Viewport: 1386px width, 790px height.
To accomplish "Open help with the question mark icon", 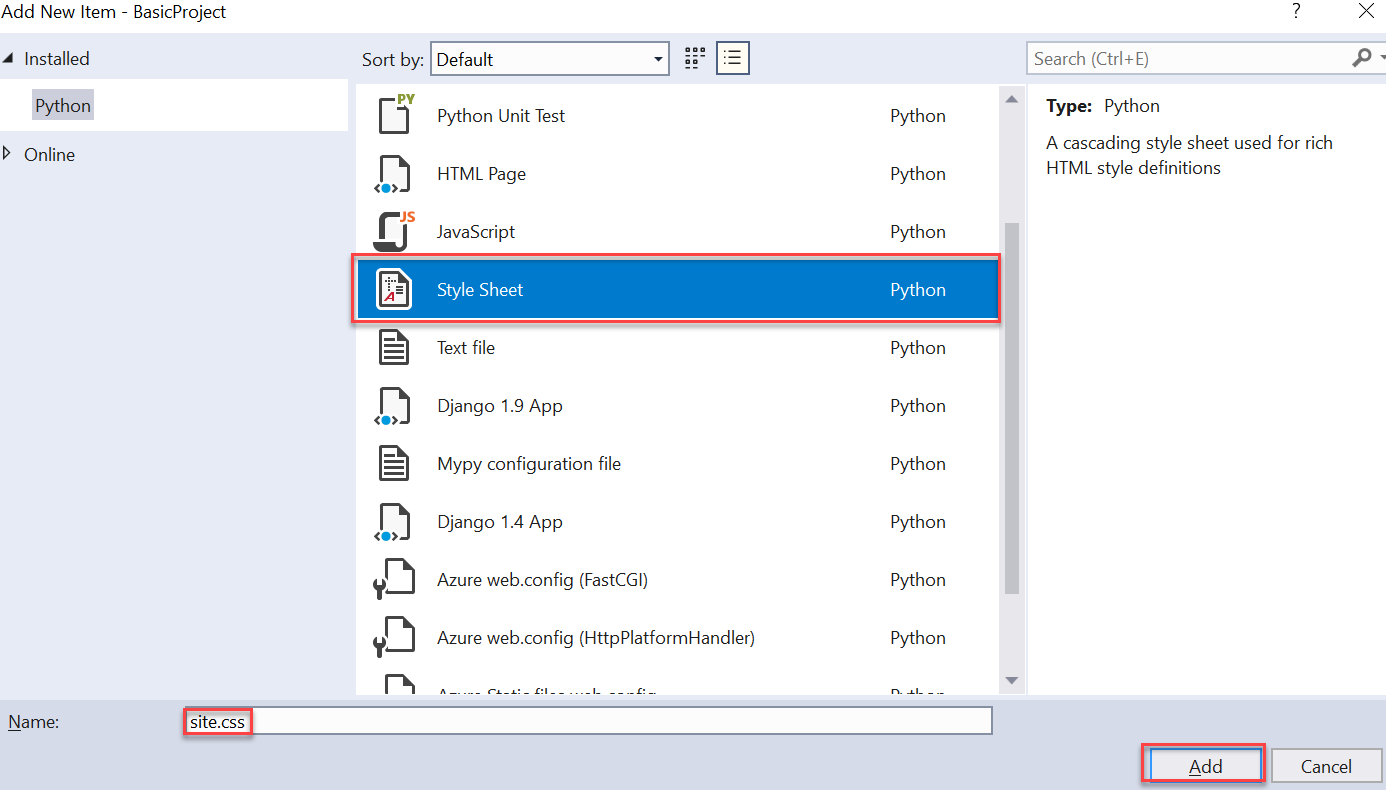I will (x=1295, y=11).
